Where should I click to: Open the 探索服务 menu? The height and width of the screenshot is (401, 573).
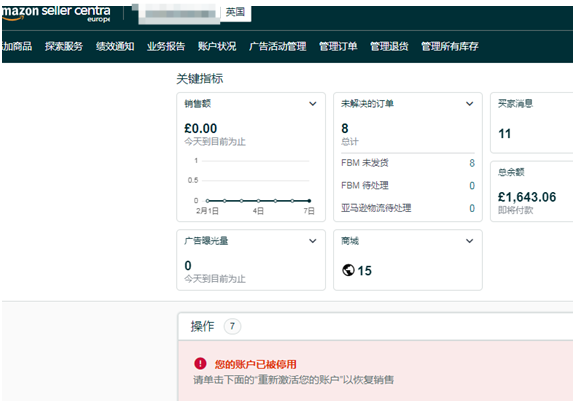click(64, 46)
